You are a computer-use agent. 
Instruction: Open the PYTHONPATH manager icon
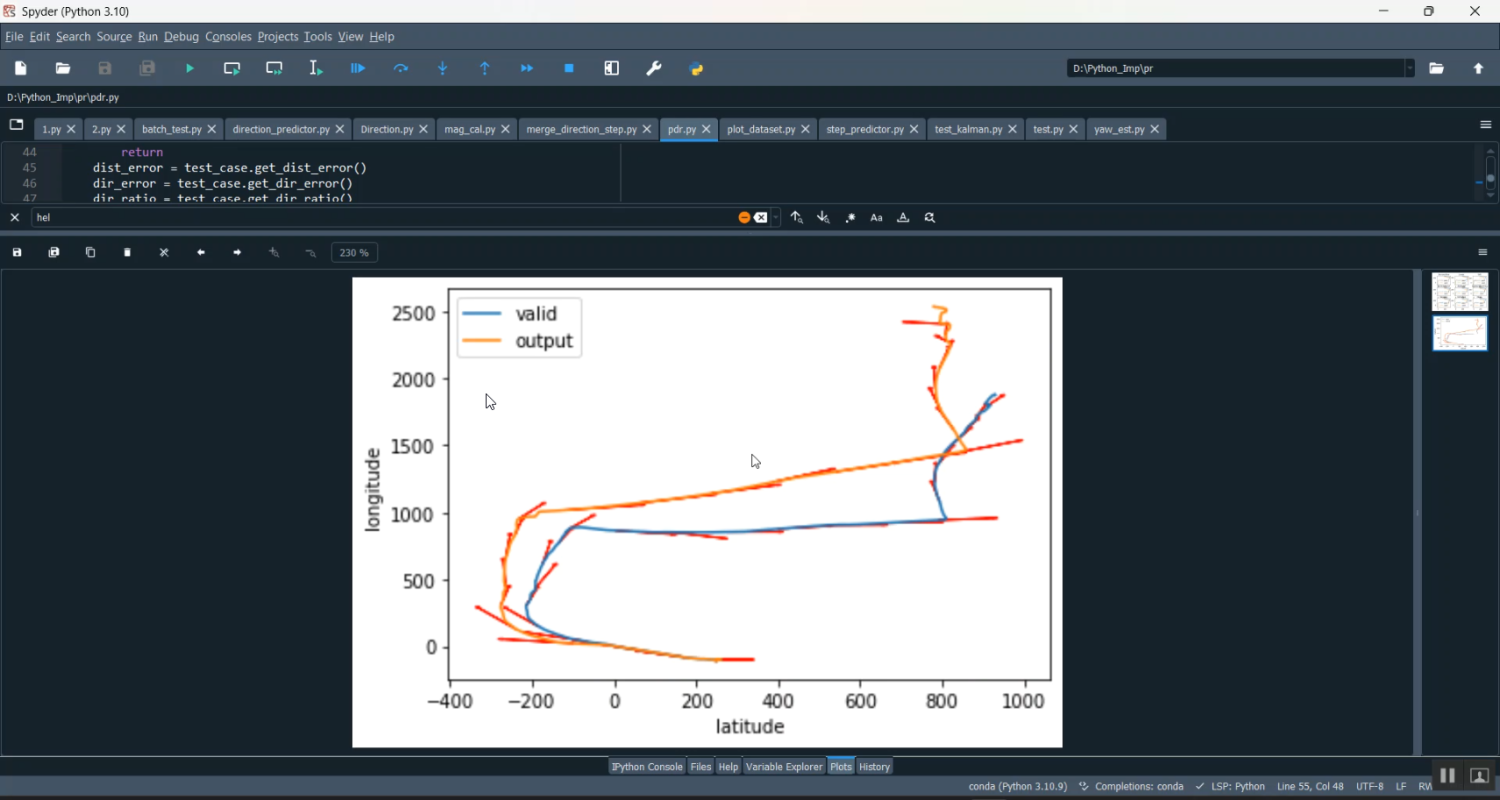pyautogui.click(x=697, y=68)
